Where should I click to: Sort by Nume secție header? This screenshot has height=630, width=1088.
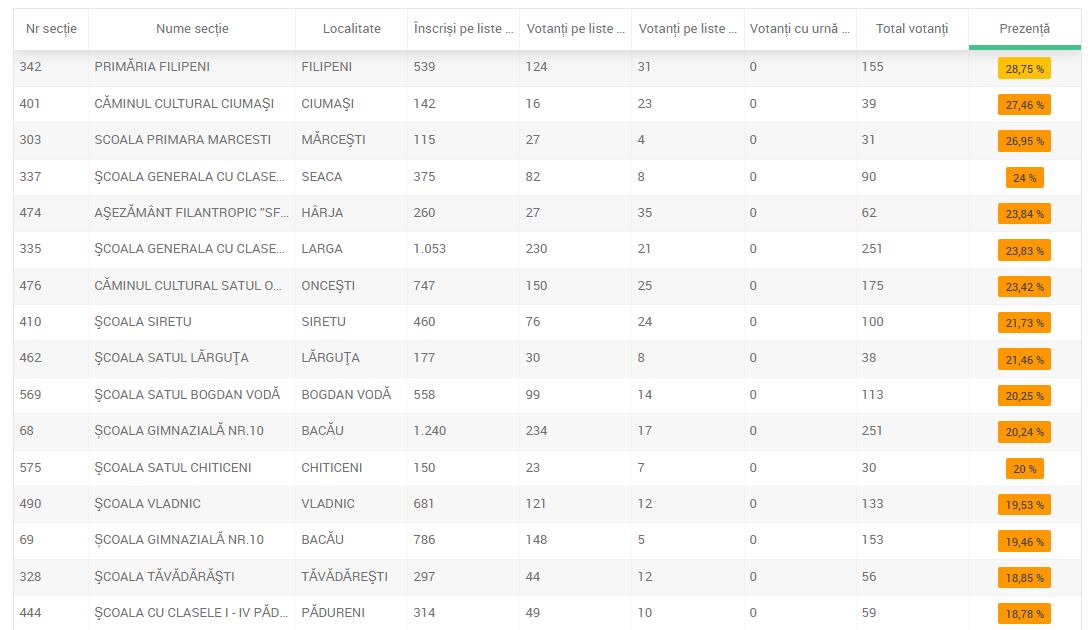[x=192, y=29]
